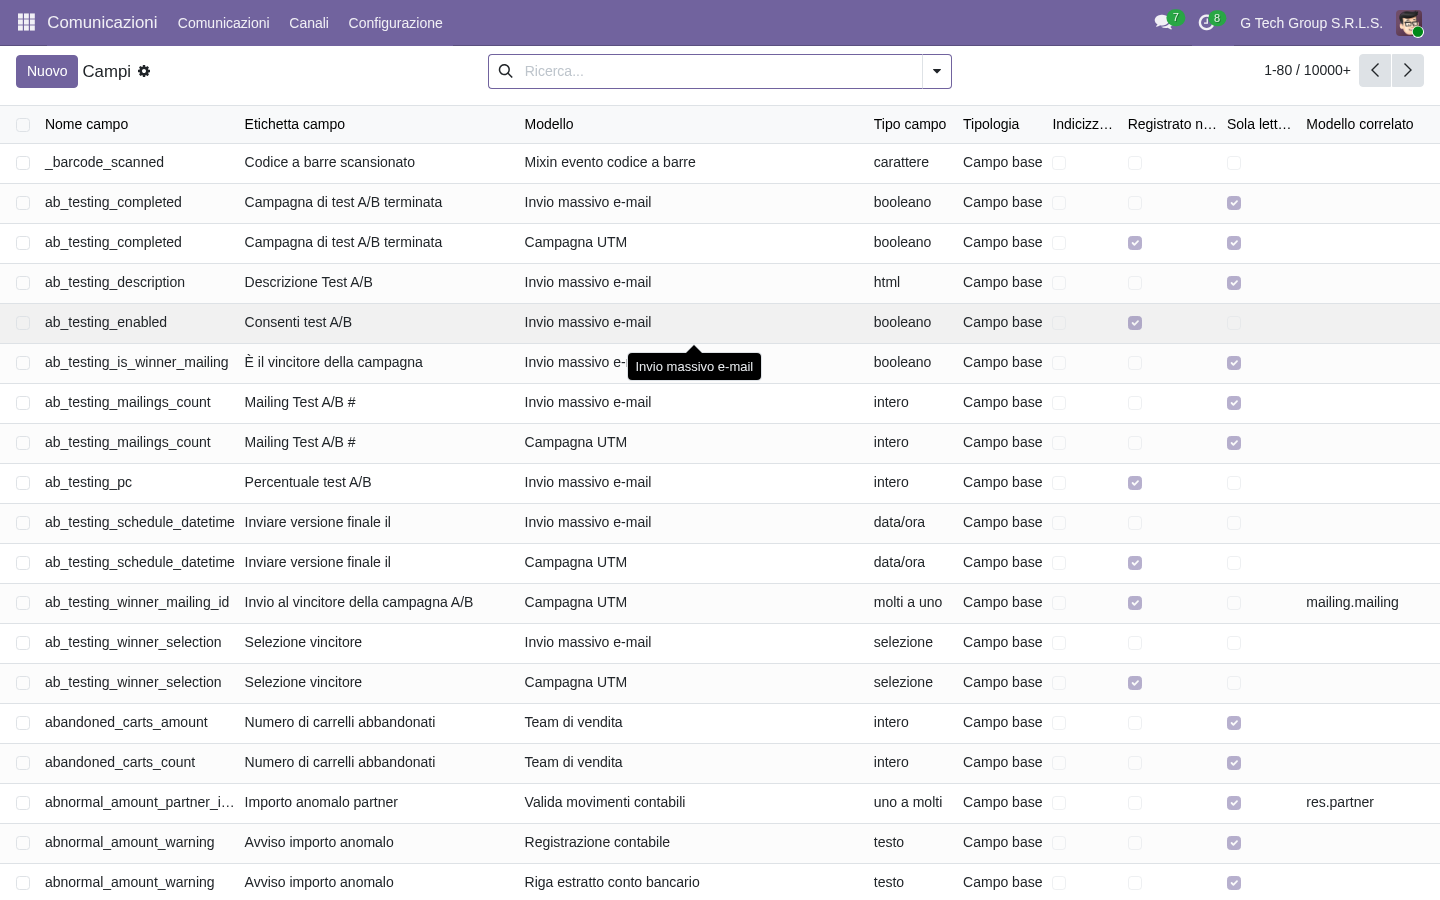The width and height of the screenshot is (1440, 900).
Task: Open the G Tech Group S.R.L.S. company switcher
Action: [x=1311, y=23]
